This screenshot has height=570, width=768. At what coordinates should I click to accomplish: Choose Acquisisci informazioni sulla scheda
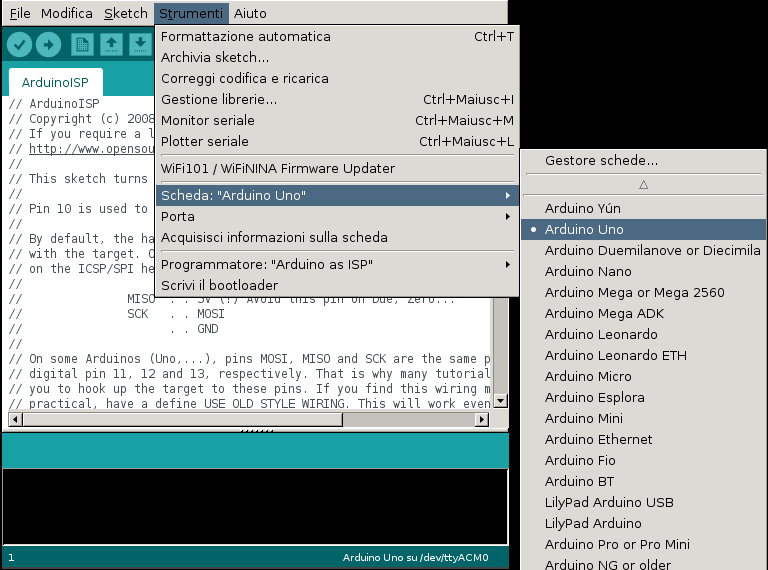click(337, 238)
